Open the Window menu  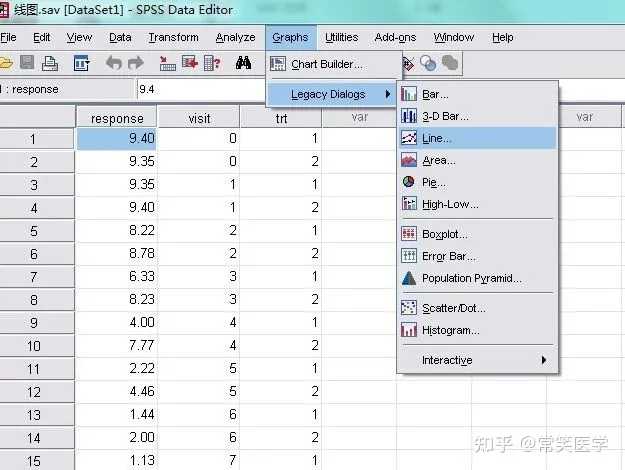454,37
